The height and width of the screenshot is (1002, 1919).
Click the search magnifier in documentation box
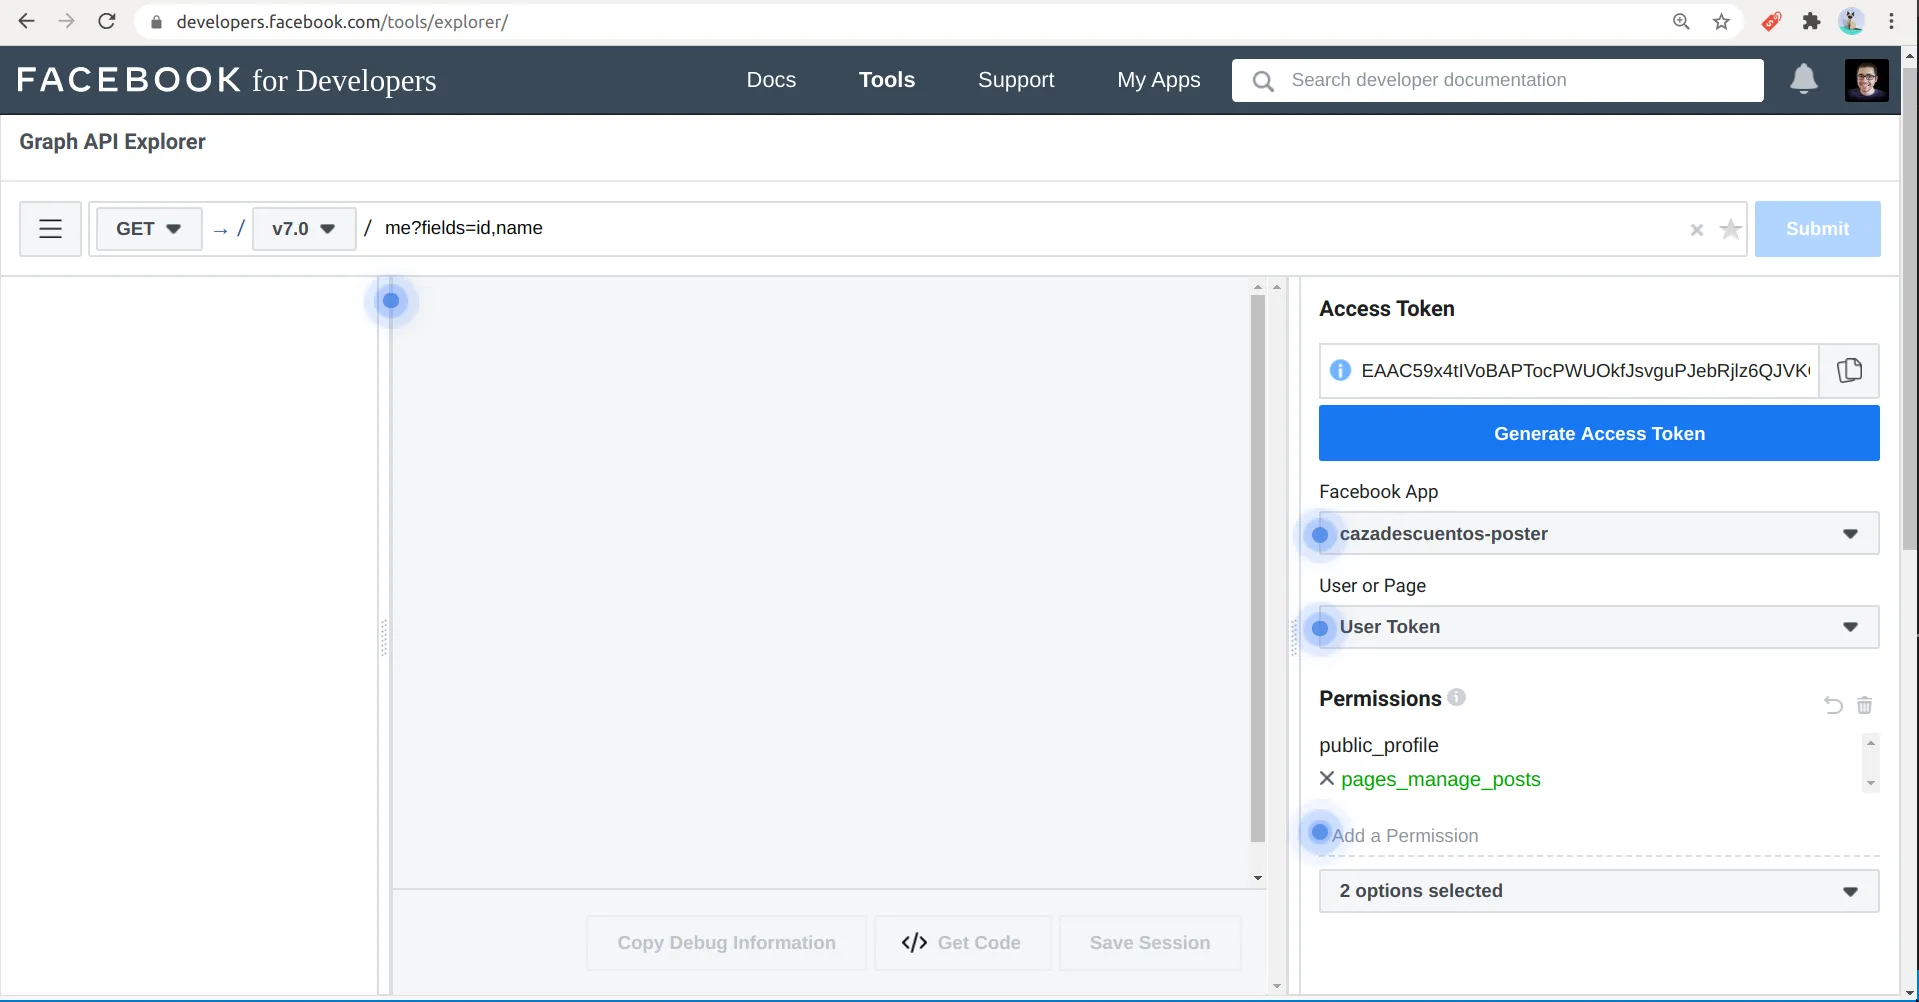coord(1263,81)
